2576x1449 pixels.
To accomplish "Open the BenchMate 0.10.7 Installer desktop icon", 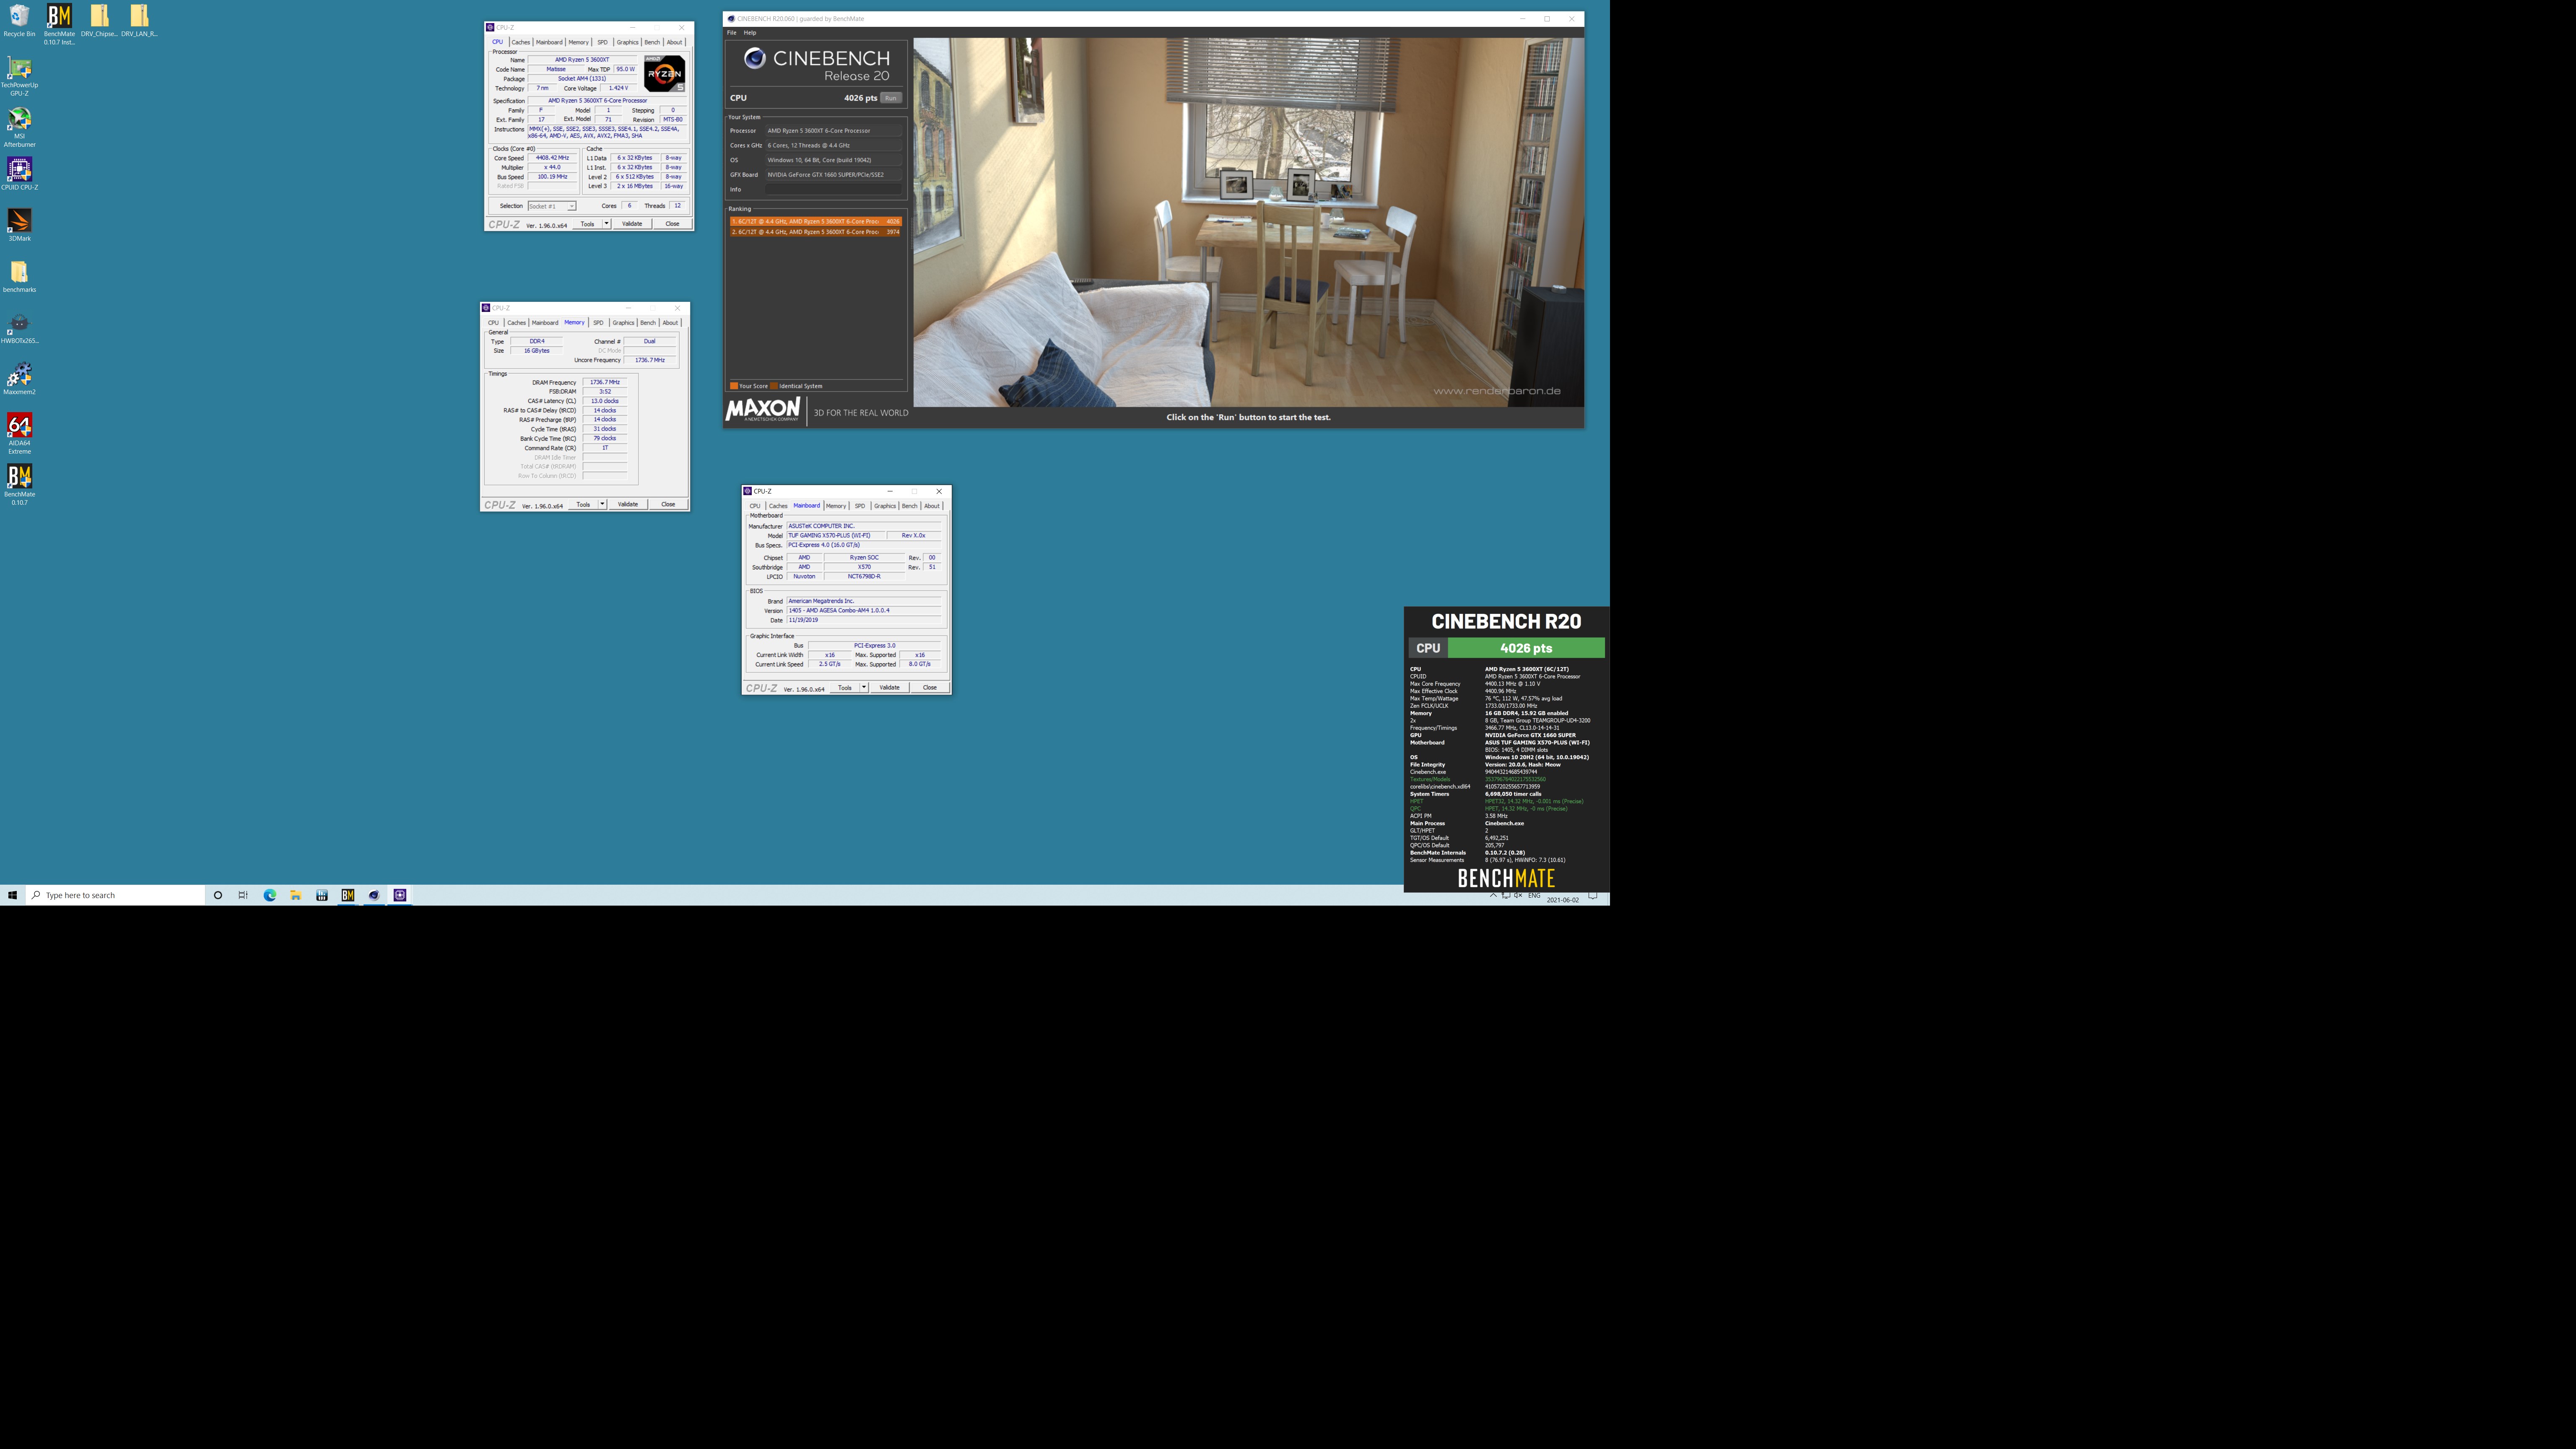I will tap(59, 24).
